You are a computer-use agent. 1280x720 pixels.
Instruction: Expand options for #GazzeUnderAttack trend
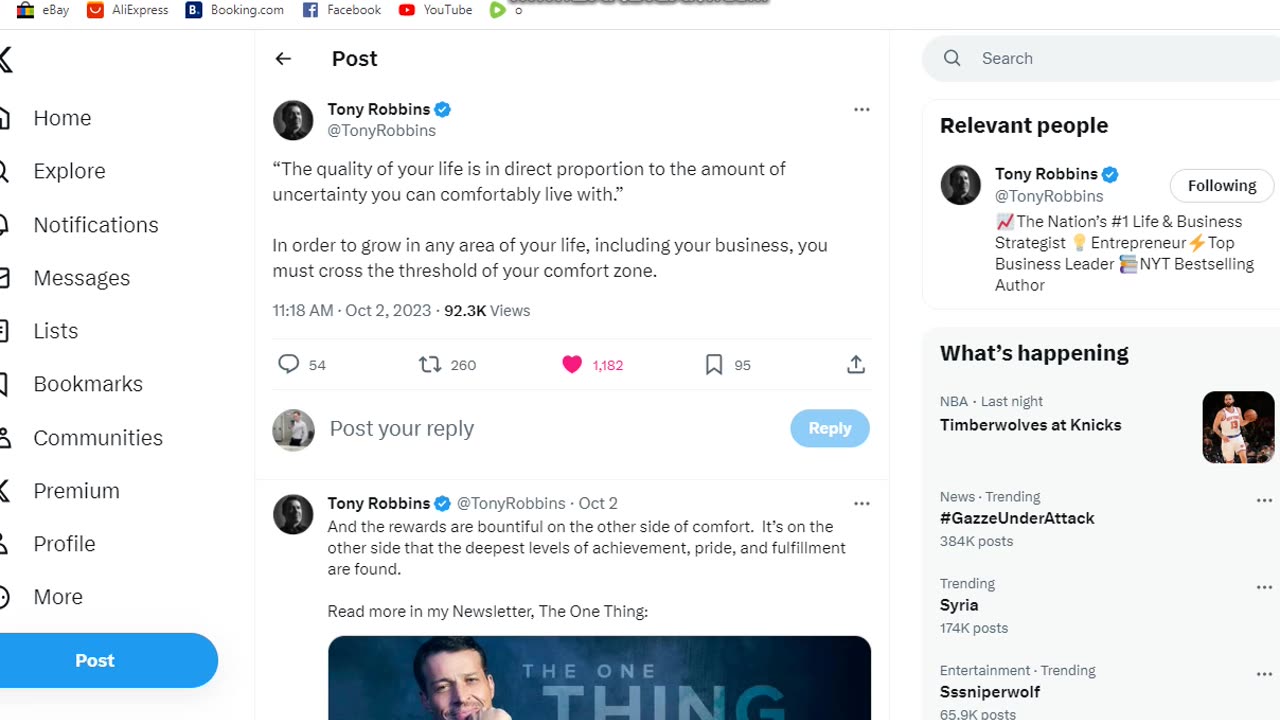coord(1264,500)
